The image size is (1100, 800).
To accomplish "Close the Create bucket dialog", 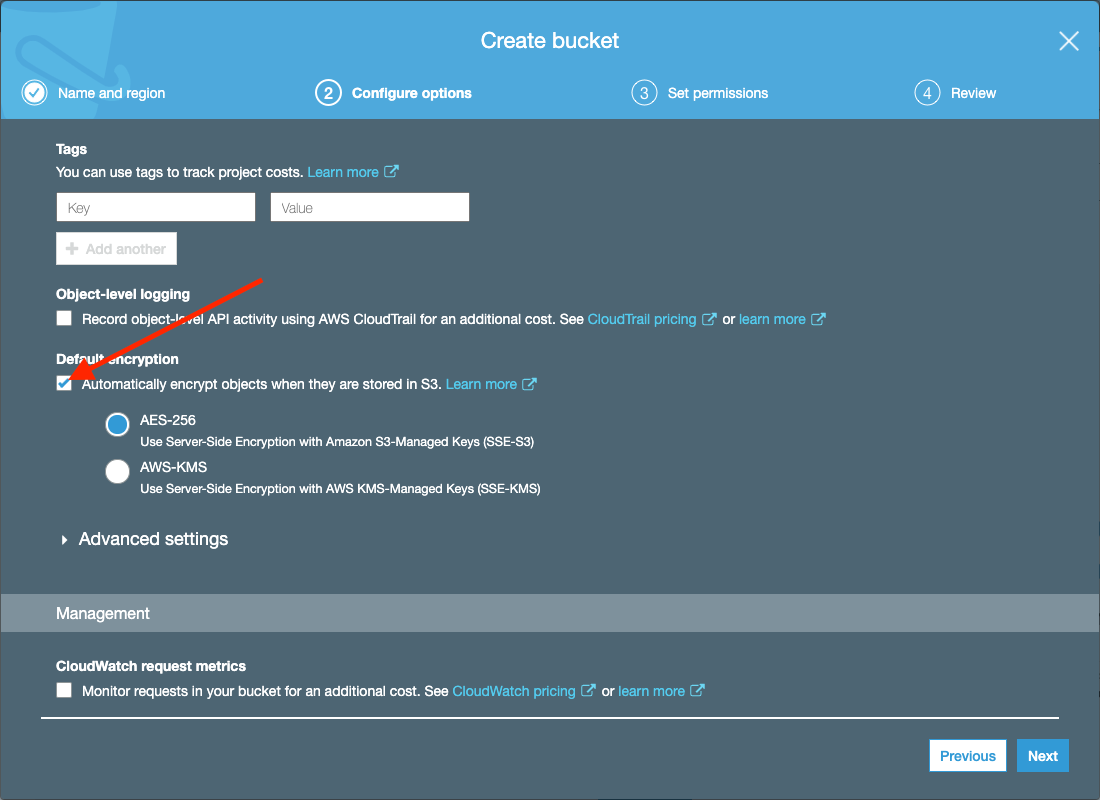I will tap(1068, 41).
